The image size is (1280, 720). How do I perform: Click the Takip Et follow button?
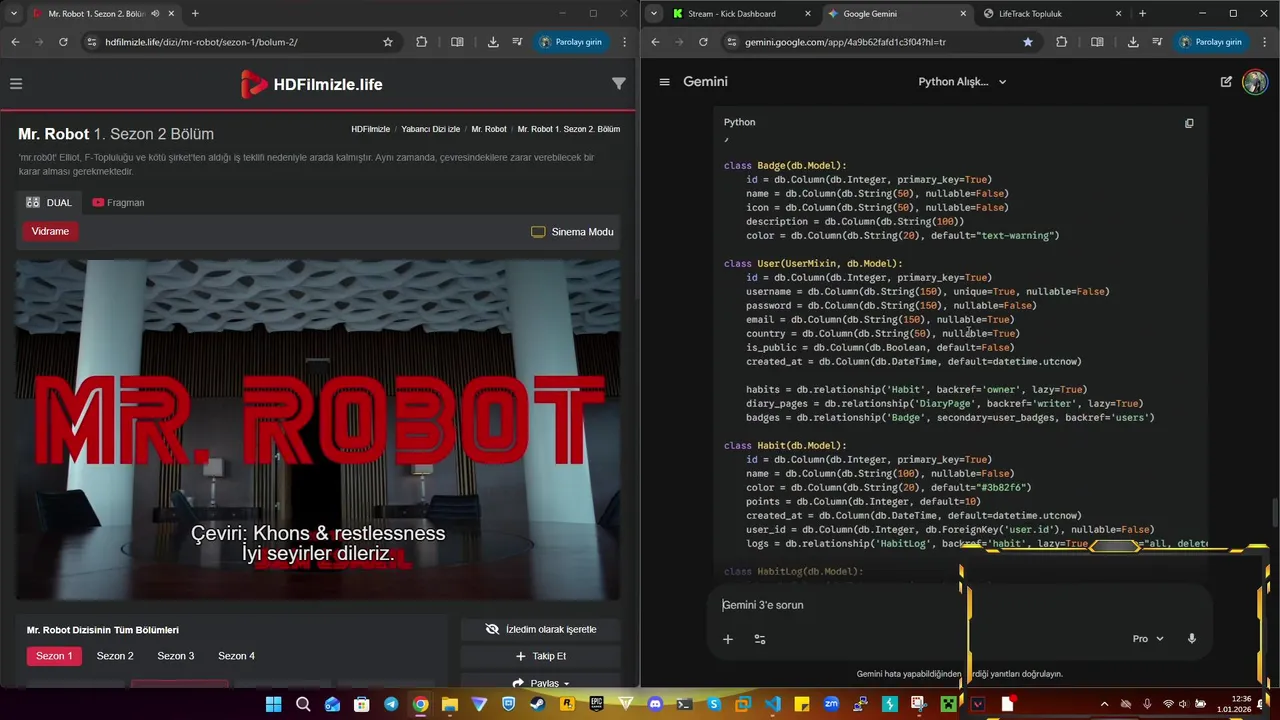pos(541,656)
